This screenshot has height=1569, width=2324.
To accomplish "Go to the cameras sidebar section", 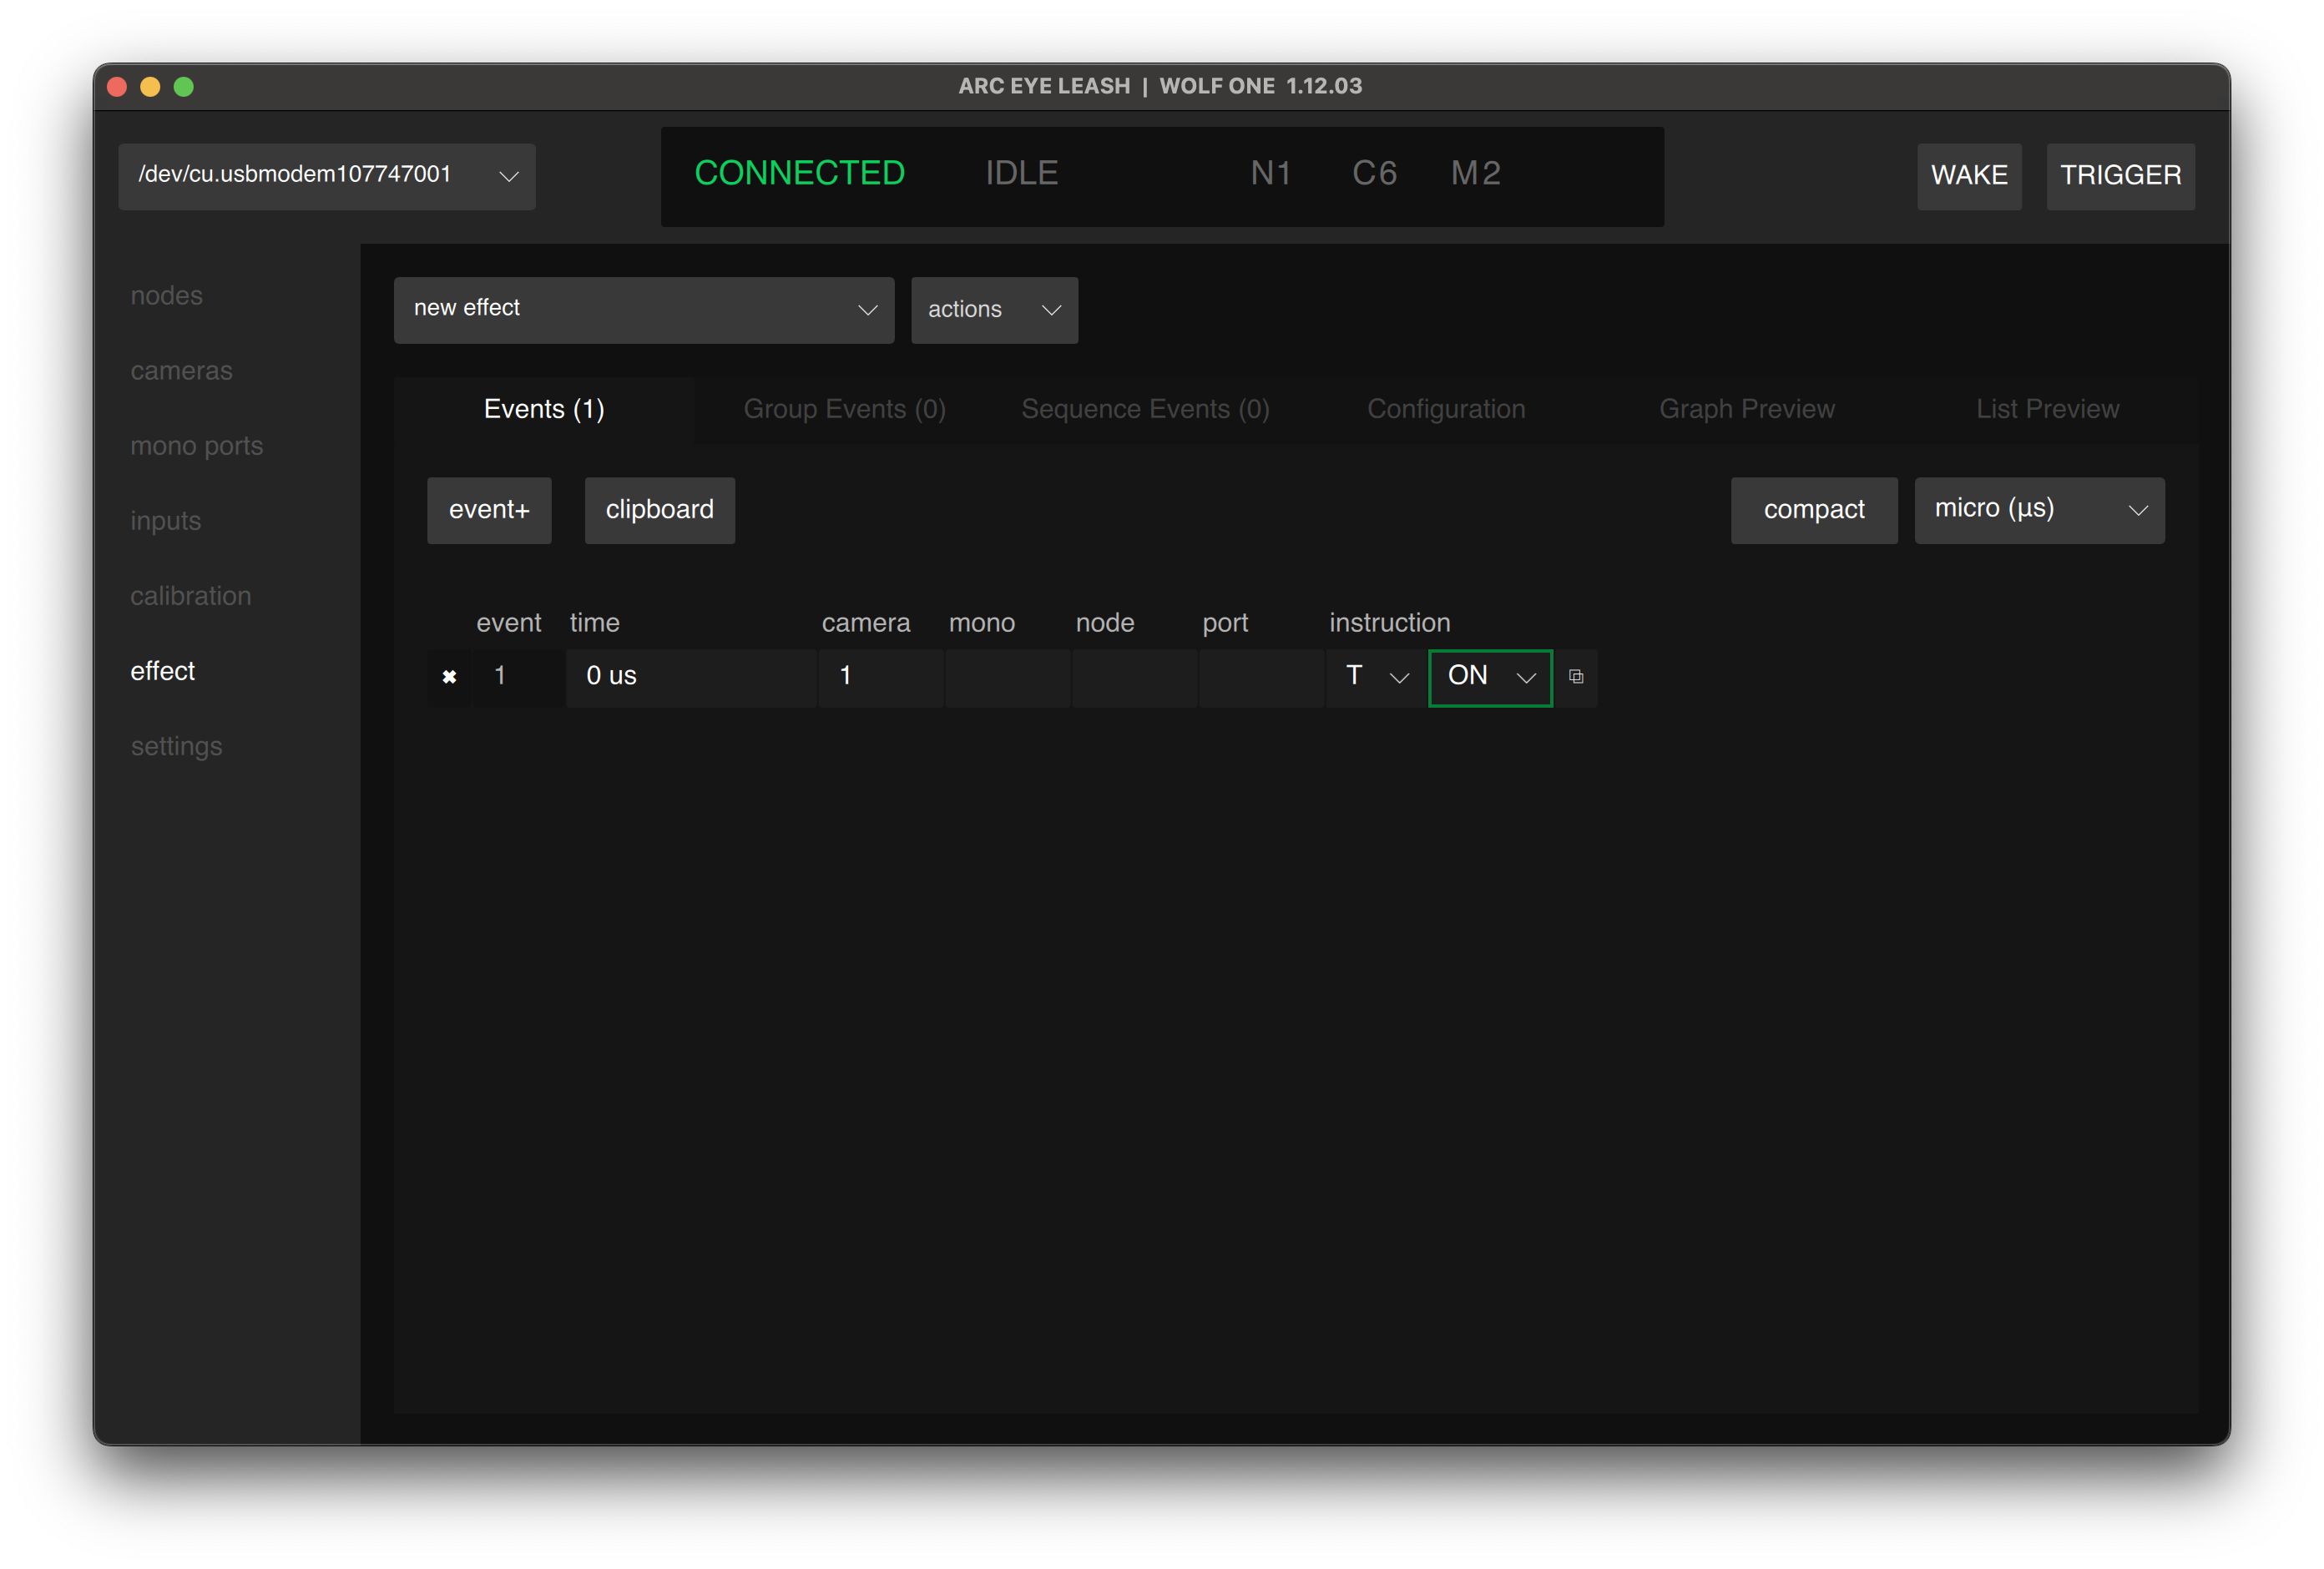I will point(181,371).
